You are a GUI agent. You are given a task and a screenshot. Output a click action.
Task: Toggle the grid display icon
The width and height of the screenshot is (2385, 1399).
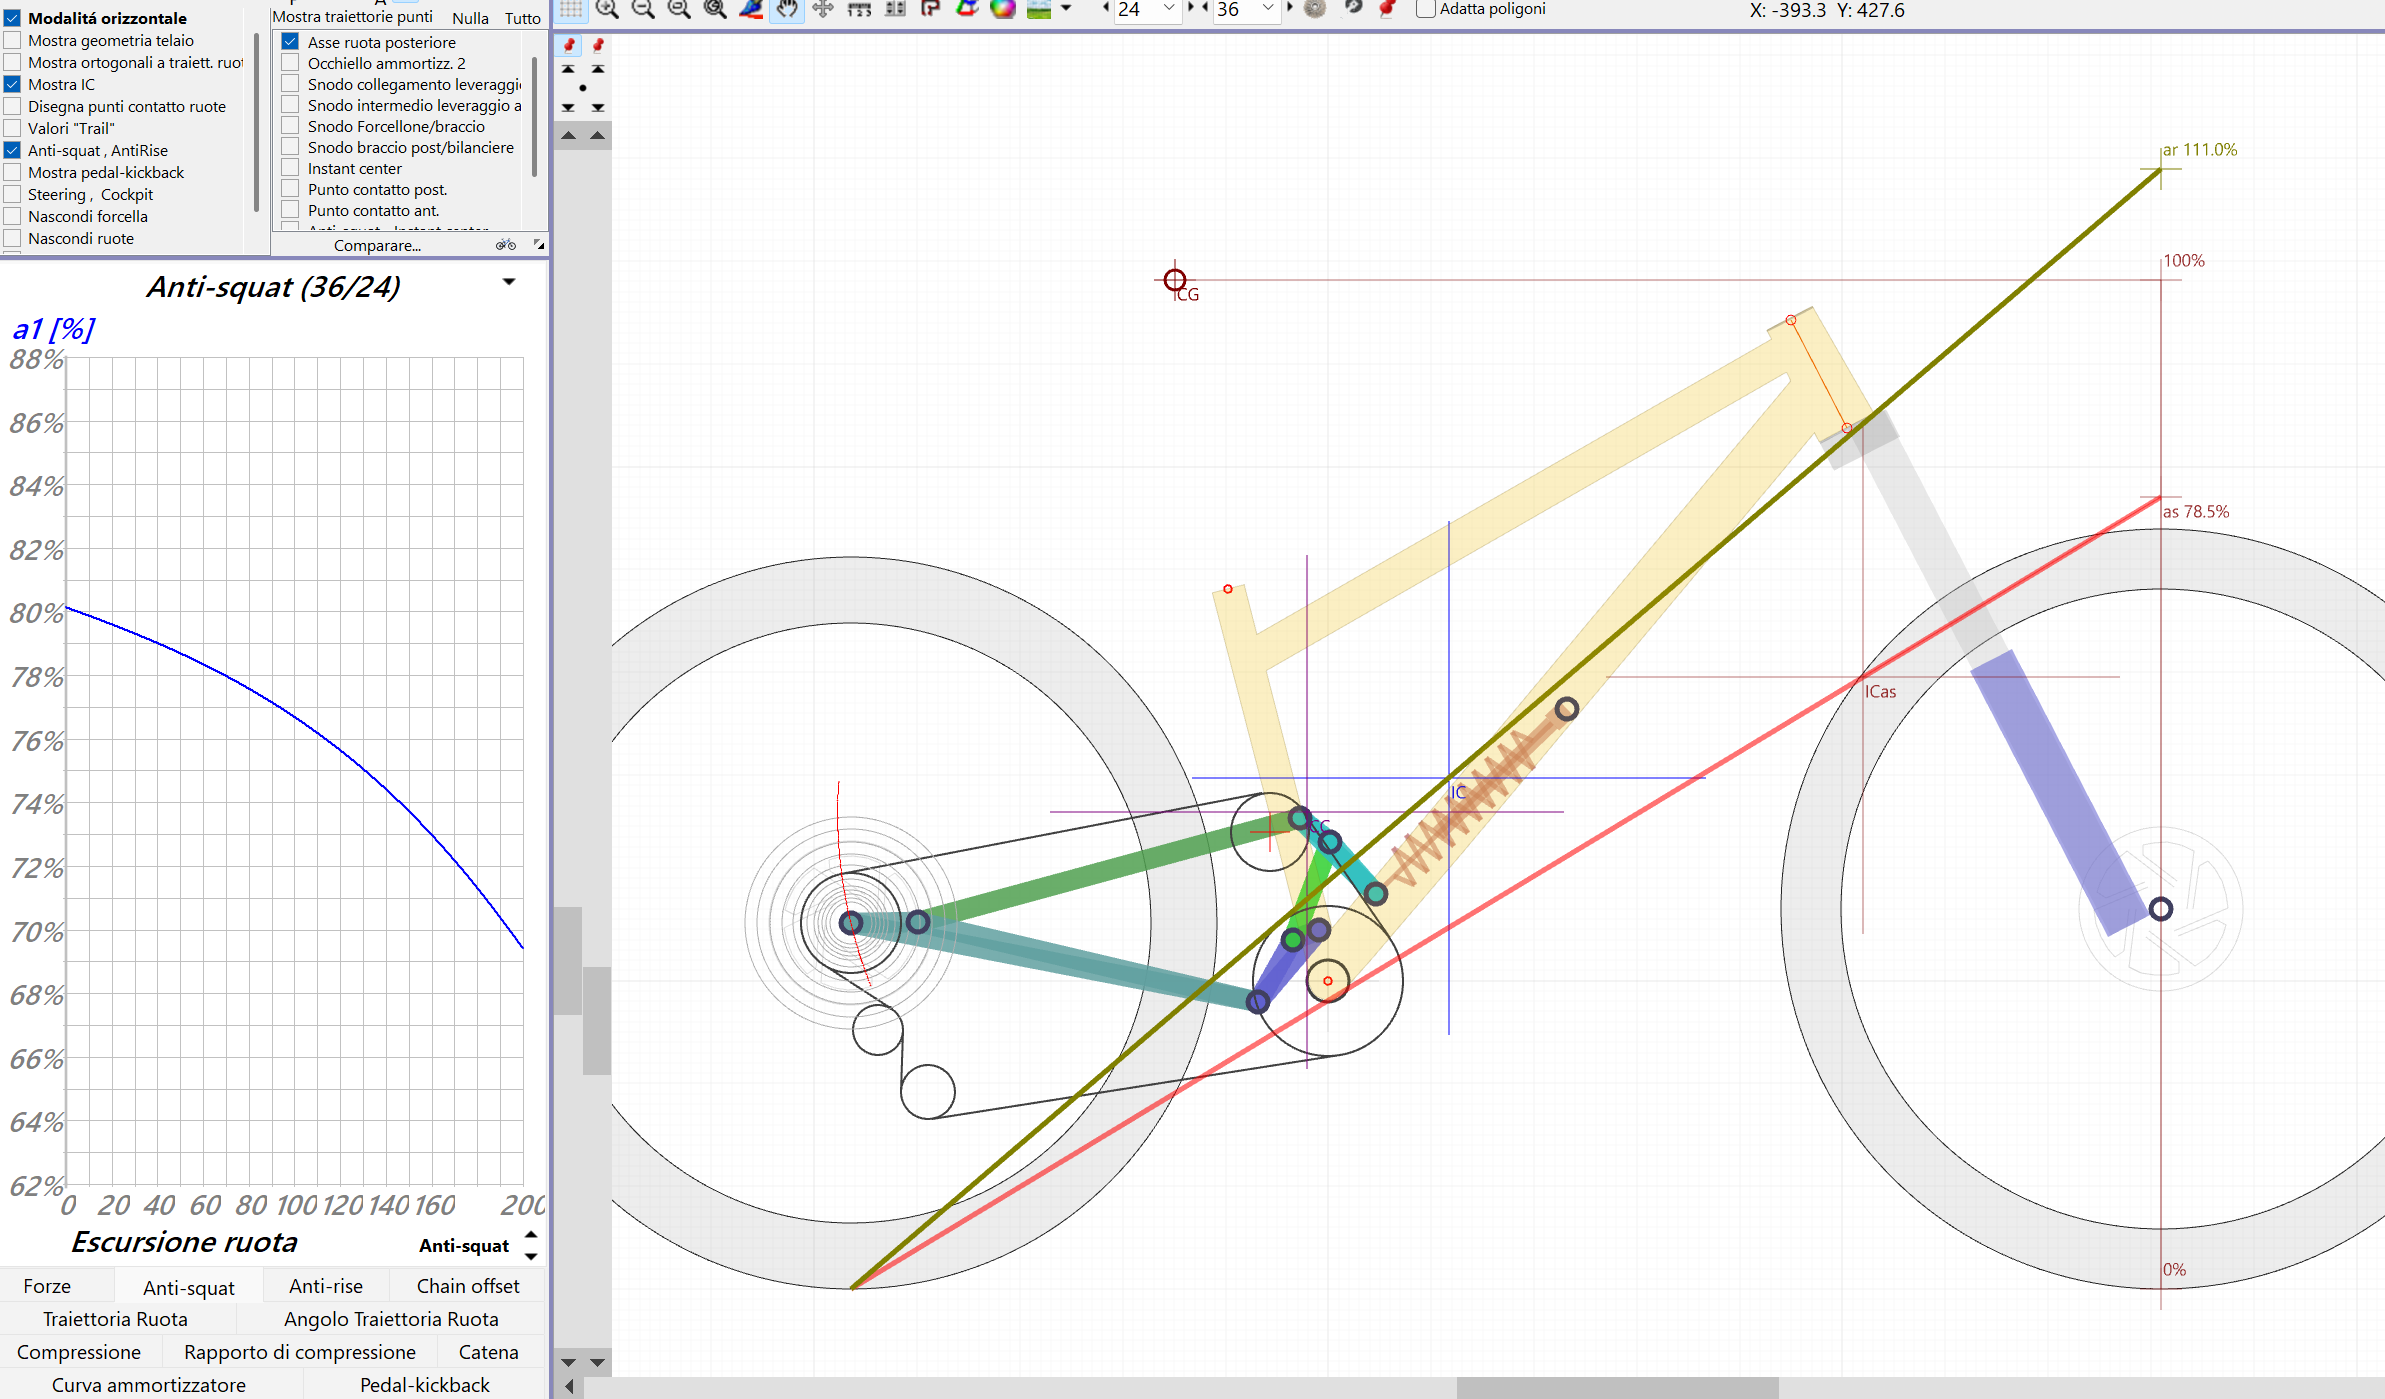571,9
